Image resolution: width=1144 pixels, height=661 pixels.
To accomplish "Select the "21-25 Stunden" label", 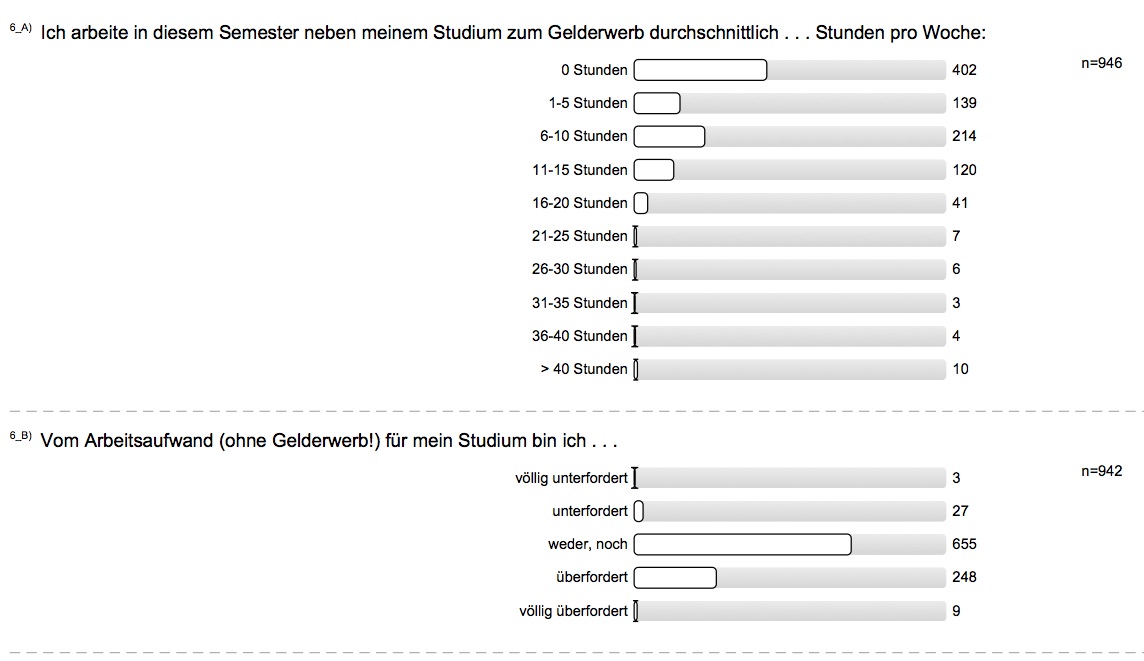I will tap(579, 236).
